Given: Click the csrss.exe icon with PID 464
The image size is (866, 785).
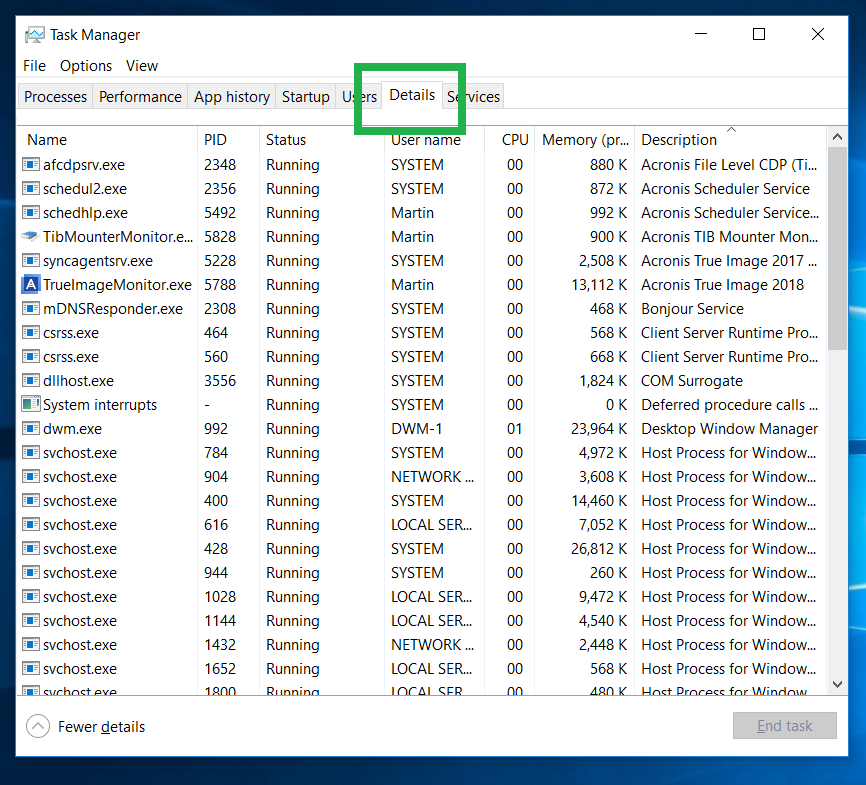Looking at the screenshot, I should (x=30, y=333).
